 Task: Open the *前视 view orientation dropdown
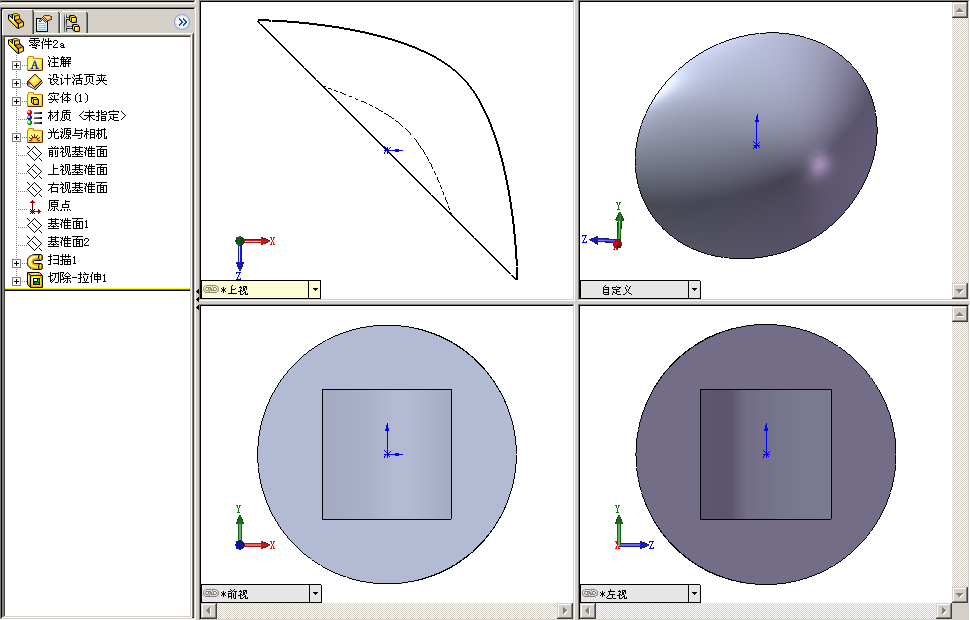[x=315, y=594]
